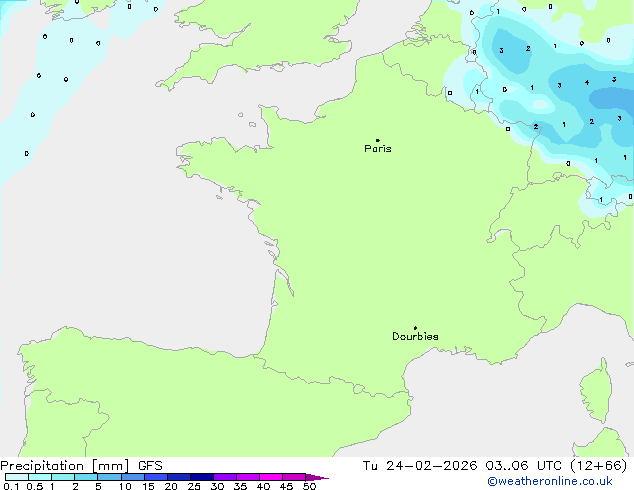Click the precipitation value 4 on map
Image resolution: width=634 pixels, height=490 pixels.
pos(587,82)
